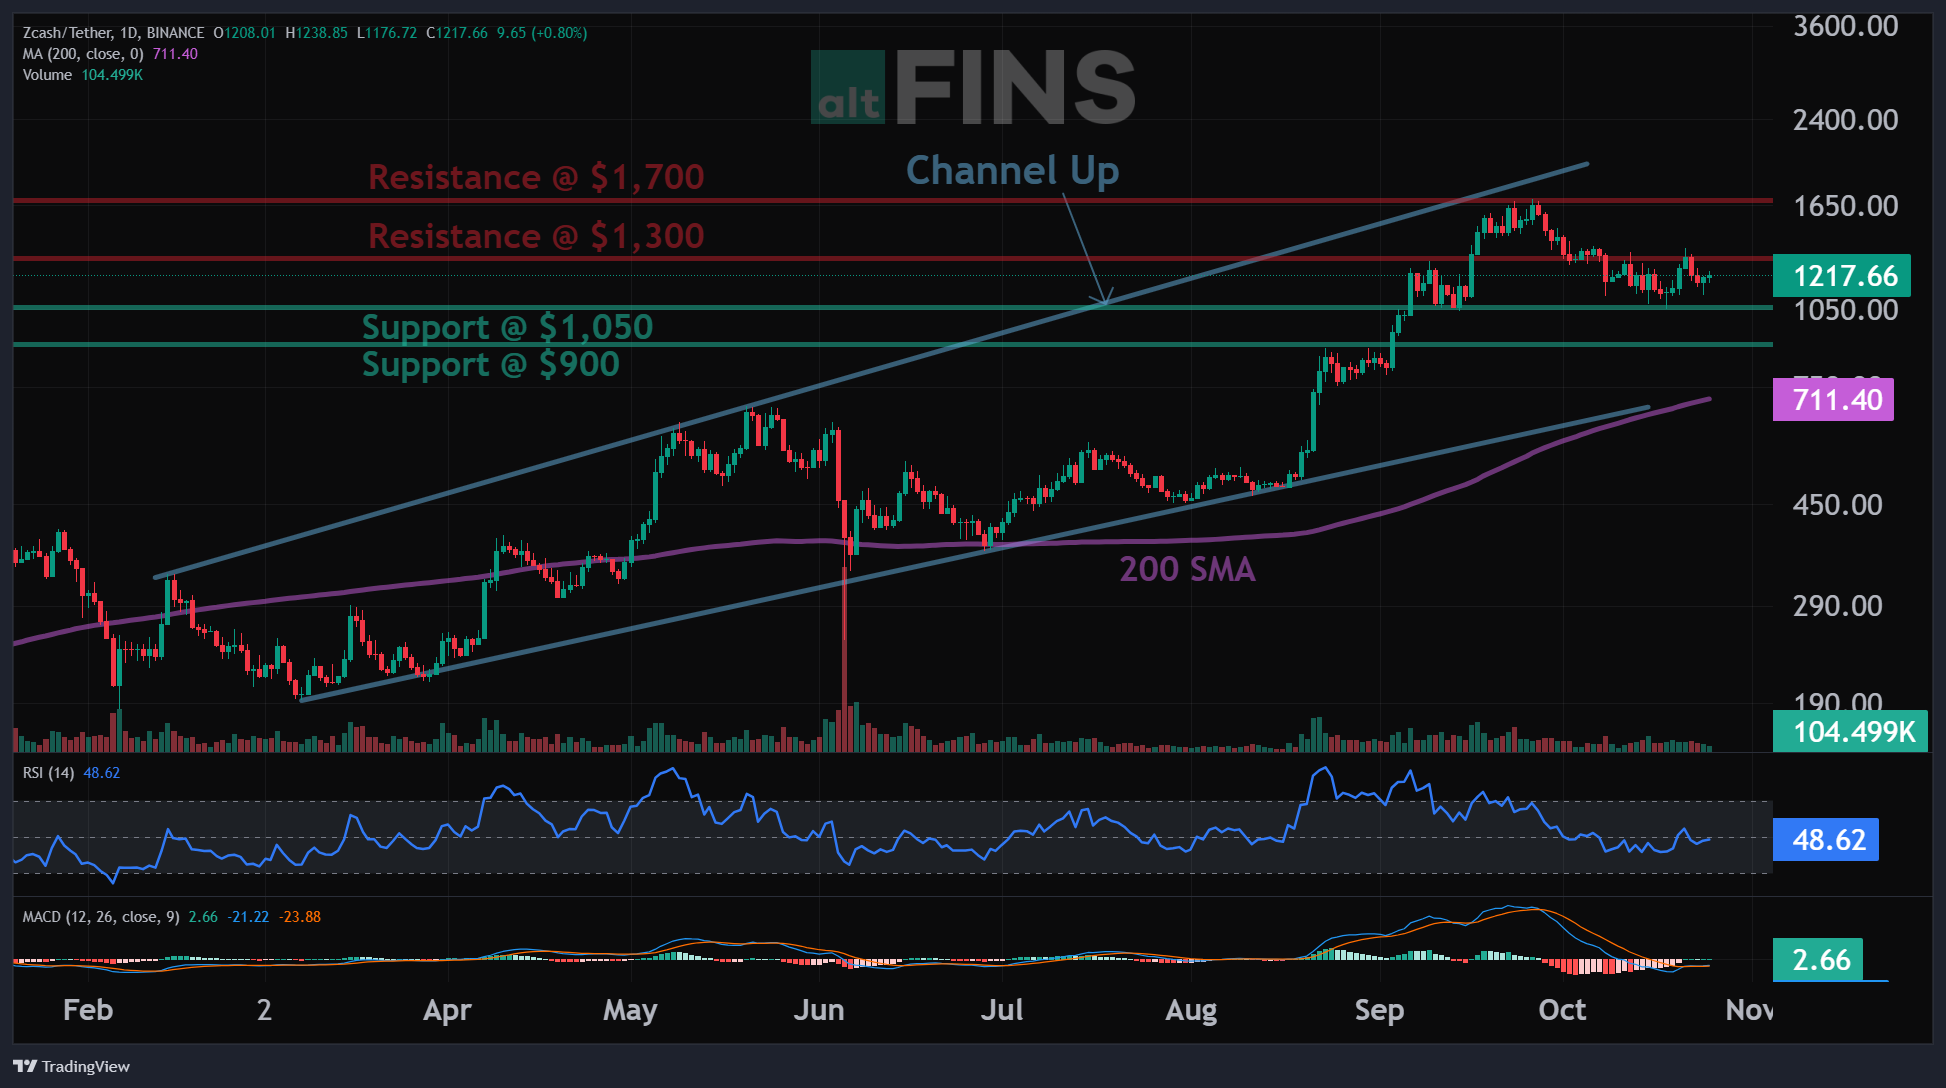Click the 1650.00 price scale label
Viewport: 1946px width, 1088px height.
pyautogui.click(x=1845, y=206)
